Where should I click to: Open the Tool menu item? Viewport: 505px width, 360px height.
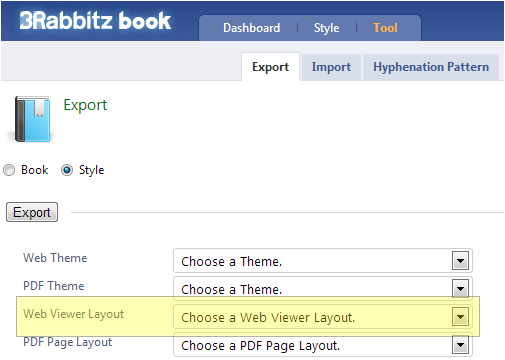(x=385, y=28)
